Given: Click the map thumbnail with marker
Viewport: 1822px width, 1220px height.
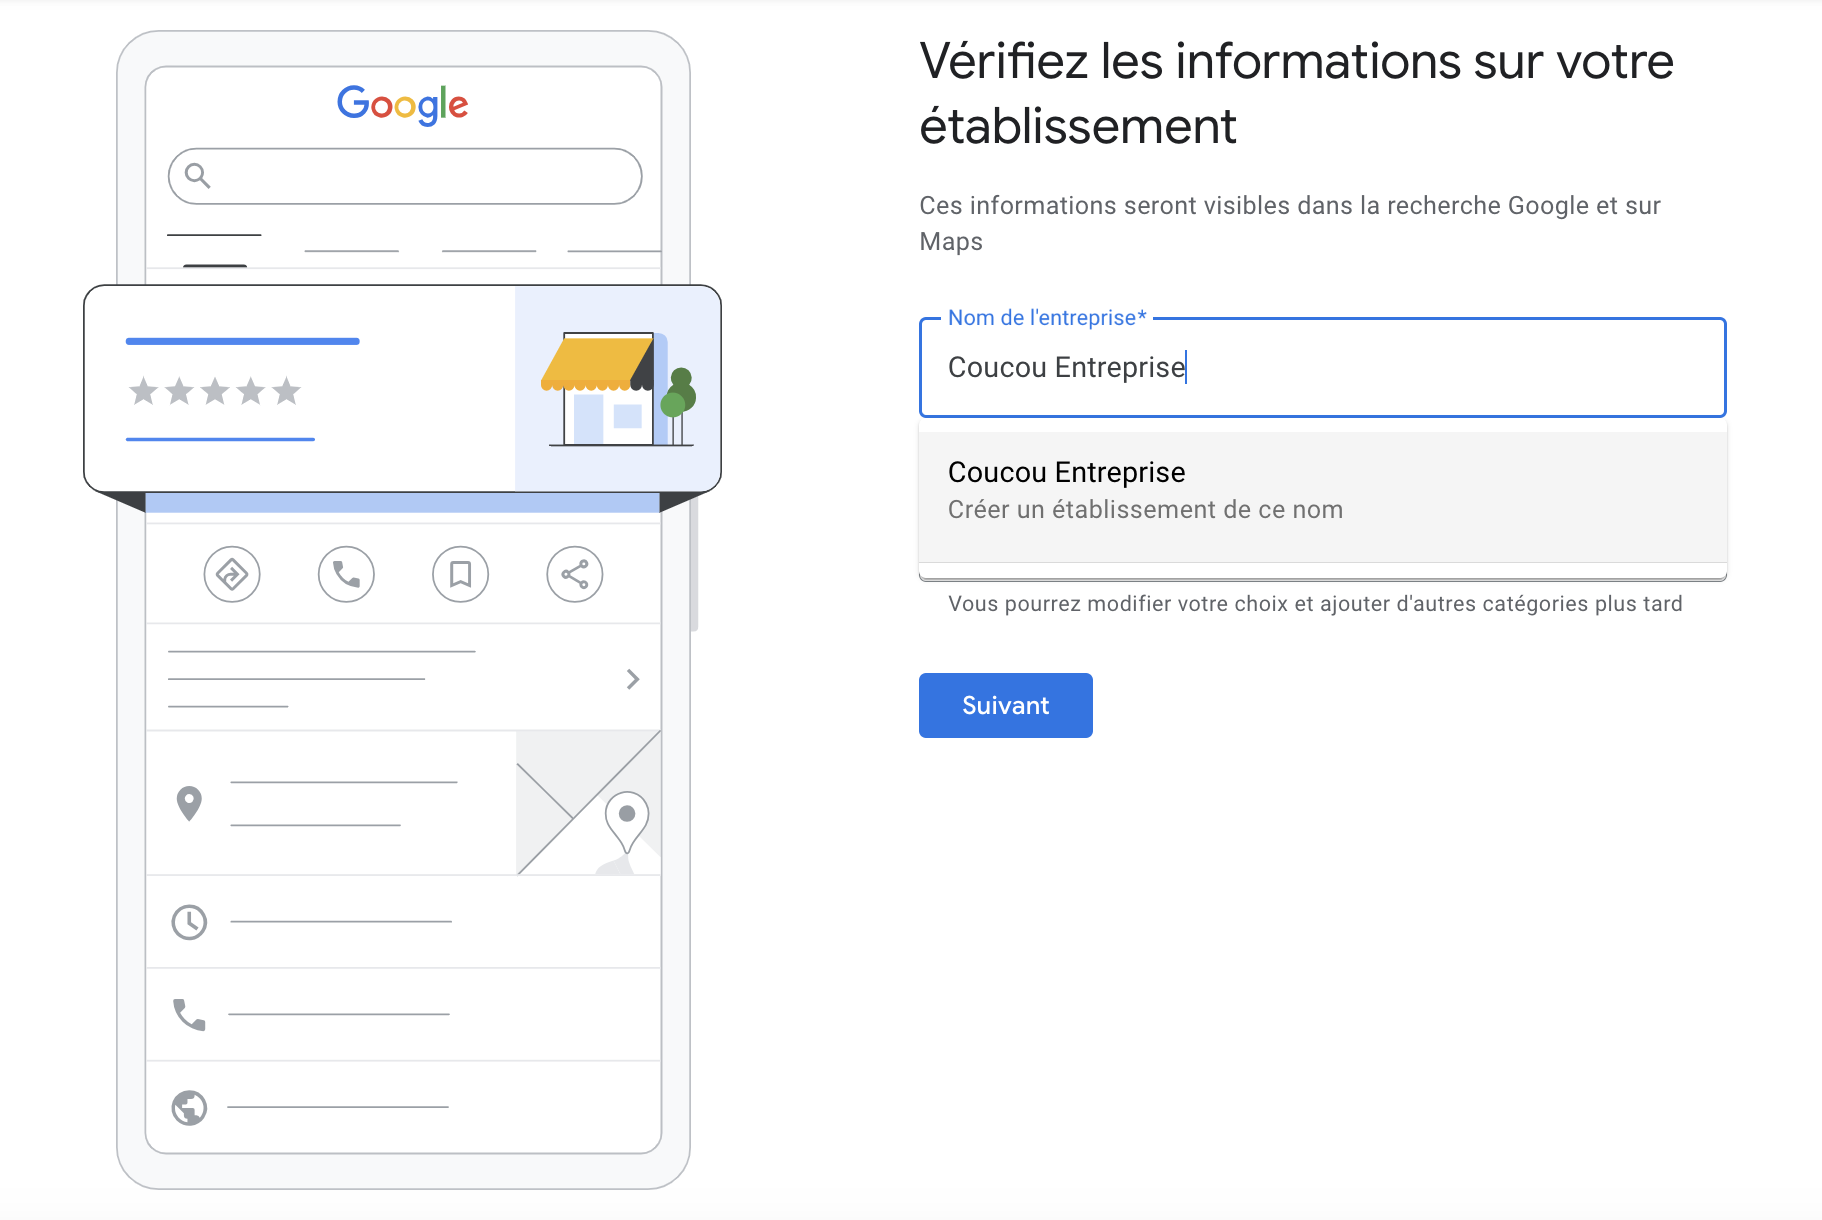Looking at the screenshot, I should coord(588,802).
